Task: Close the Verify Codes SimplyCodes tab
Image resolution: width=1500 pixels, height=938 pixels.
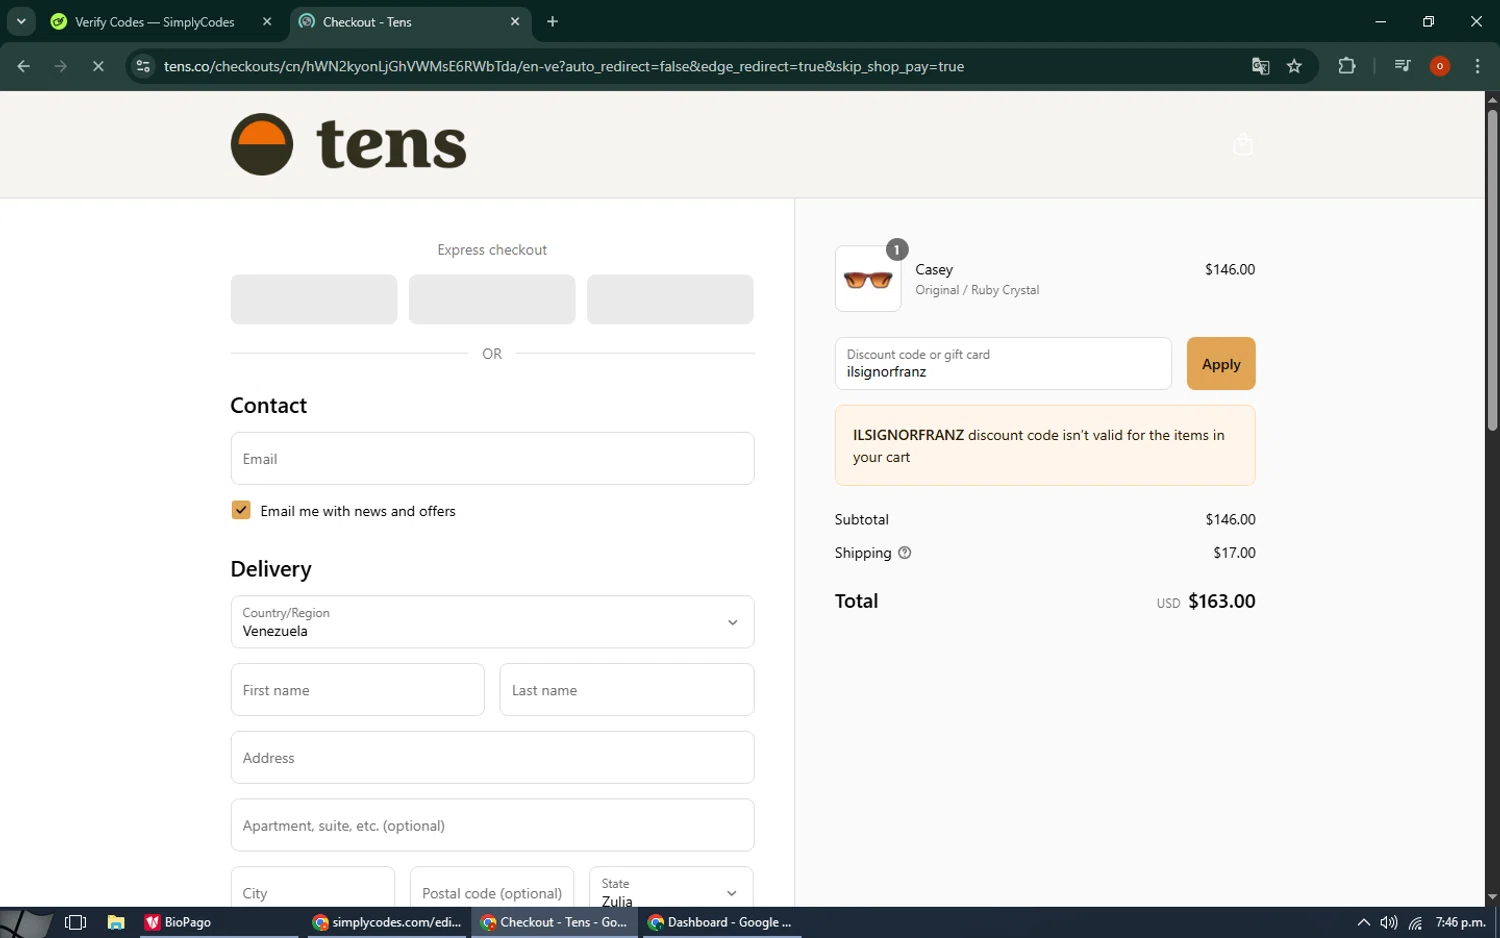Action: coord(267,21)
